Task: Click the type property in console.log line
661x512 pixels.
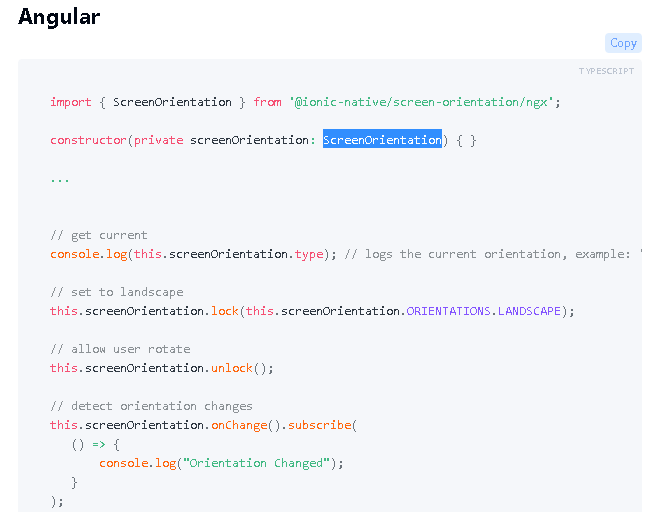Action: point(309,255)
